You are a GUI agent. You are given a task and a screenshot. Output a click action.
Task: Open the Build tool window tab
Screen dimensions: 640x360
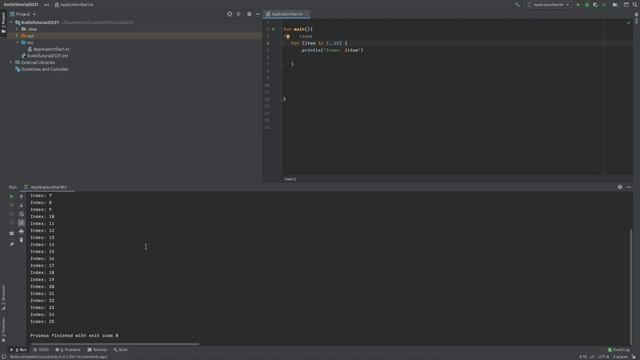pos(120,350)
